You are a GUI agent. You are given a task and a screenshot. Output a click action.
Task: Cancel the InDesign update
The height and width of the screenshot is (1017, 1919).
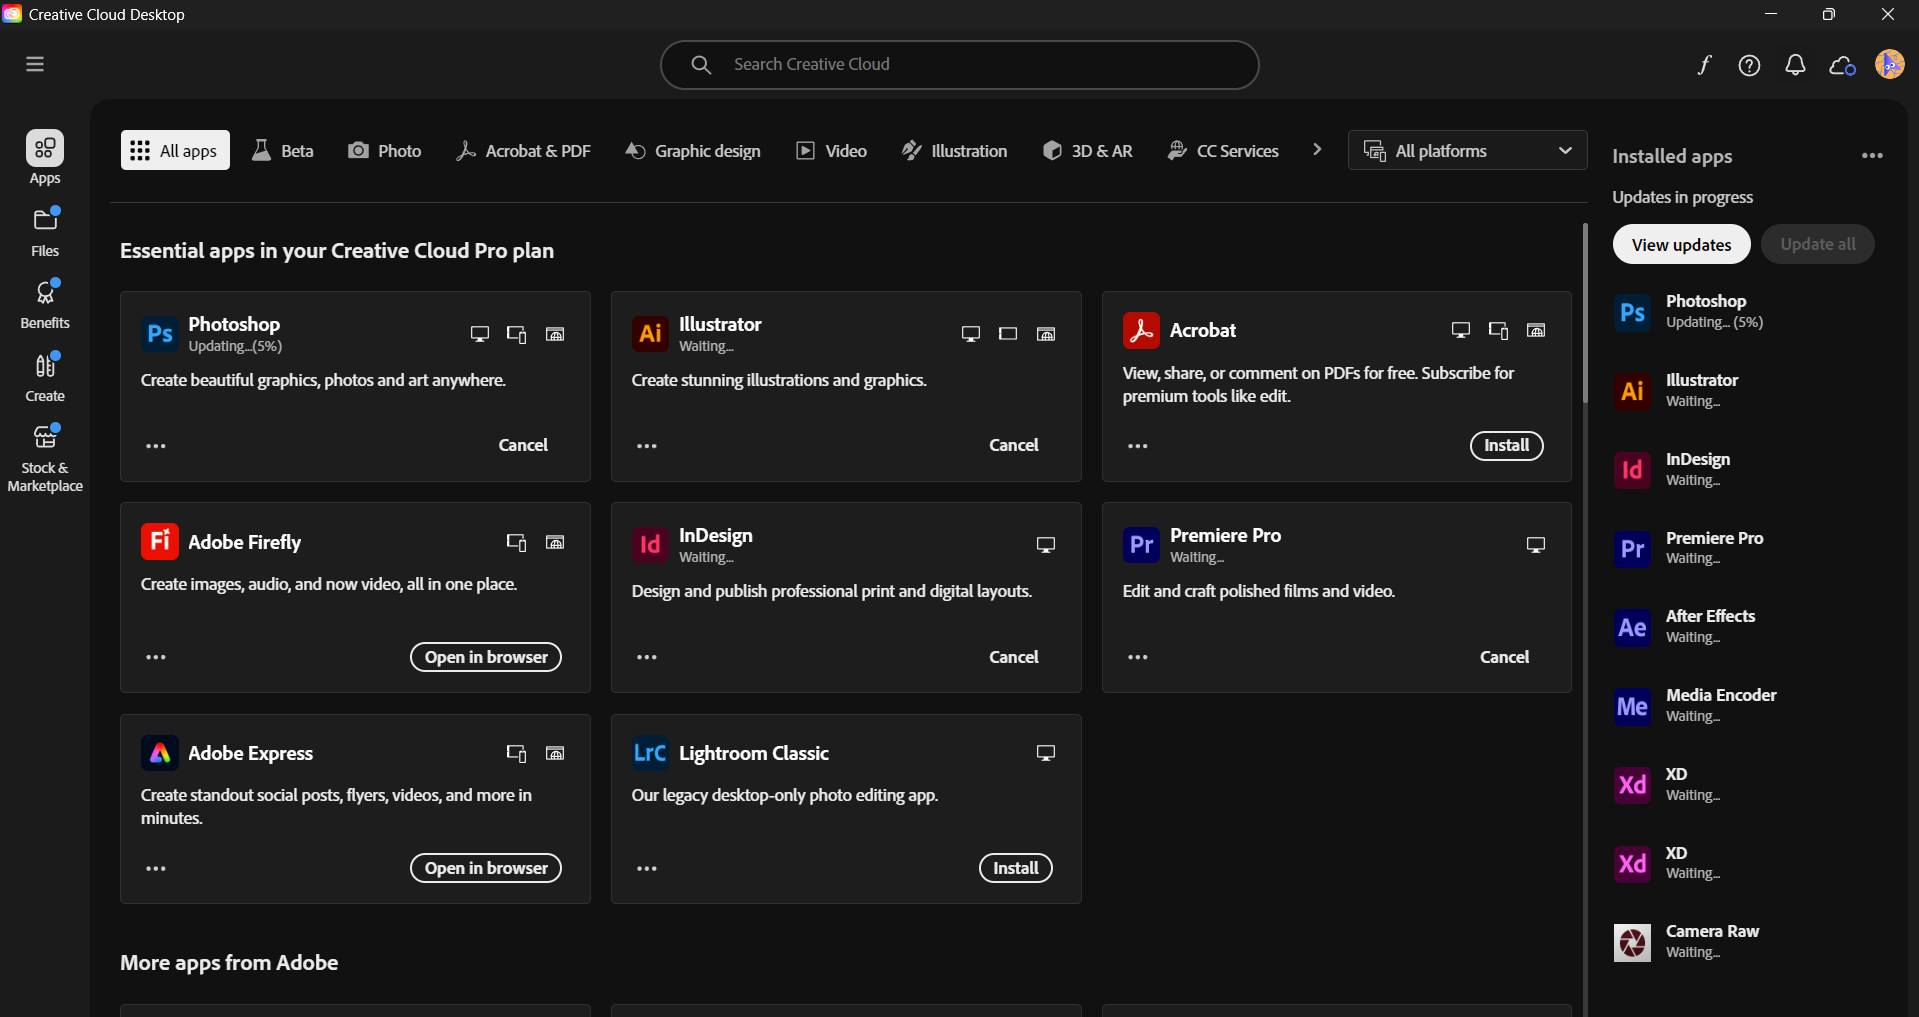click(1014, 657)
